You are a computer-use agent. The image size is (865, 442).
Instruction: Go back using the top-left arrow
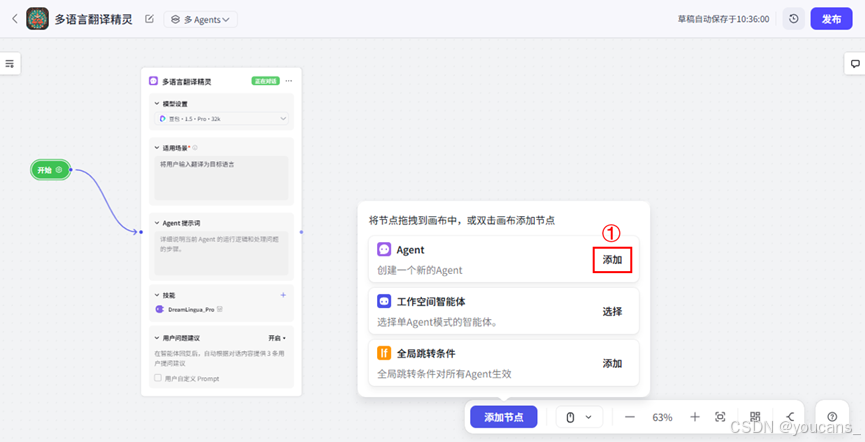(x=15, y=19)
